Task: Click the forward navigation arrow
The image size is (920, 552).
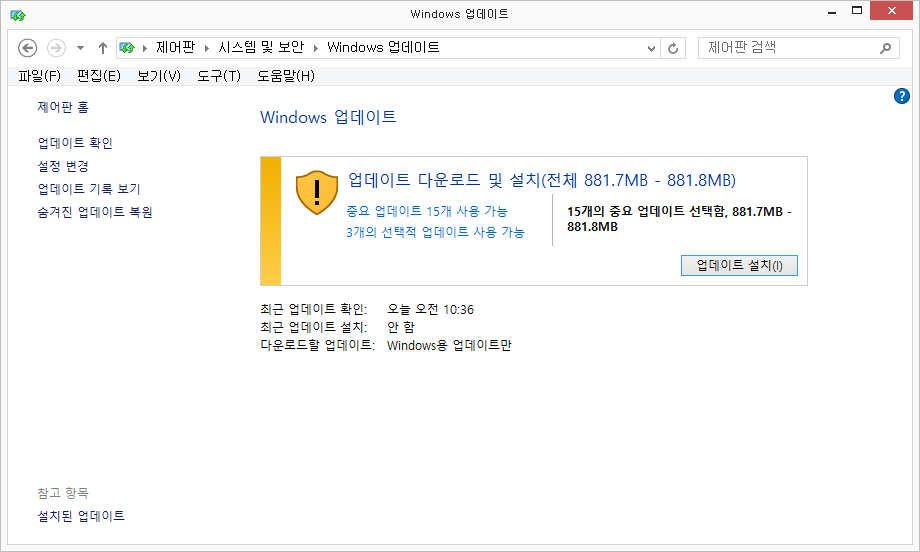Action: pos(56,48)
